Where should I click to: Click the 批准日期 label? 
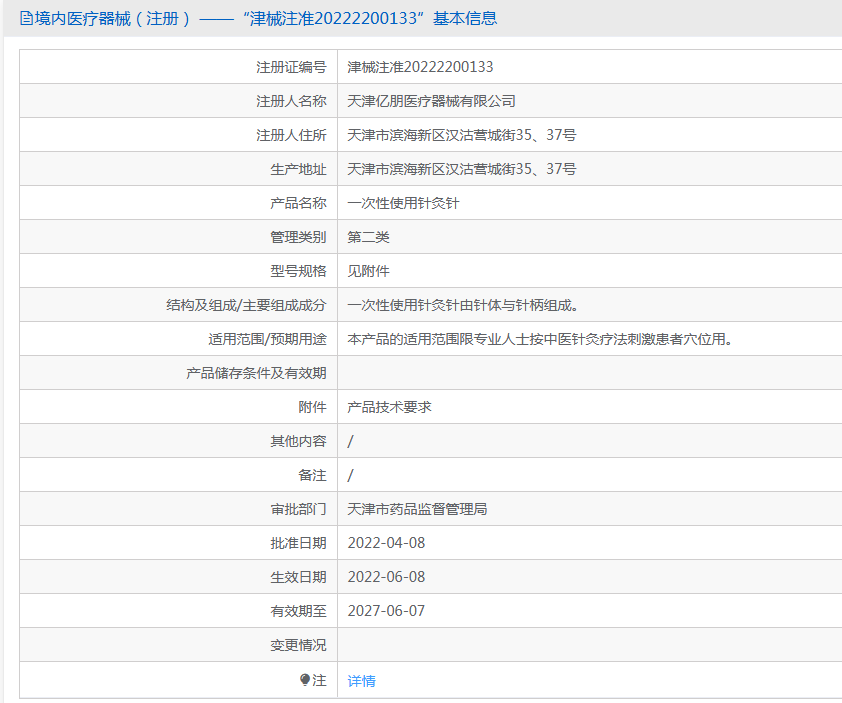point(298,543)
